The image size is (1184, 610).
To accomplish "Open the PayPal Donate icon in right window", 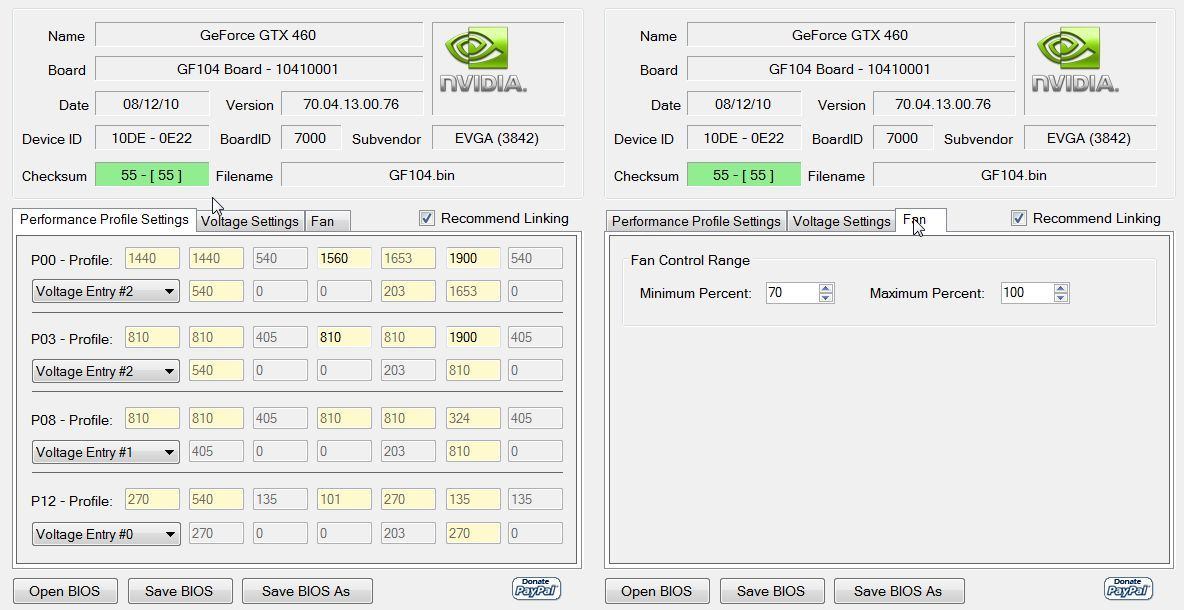I will click(1128, 589).
